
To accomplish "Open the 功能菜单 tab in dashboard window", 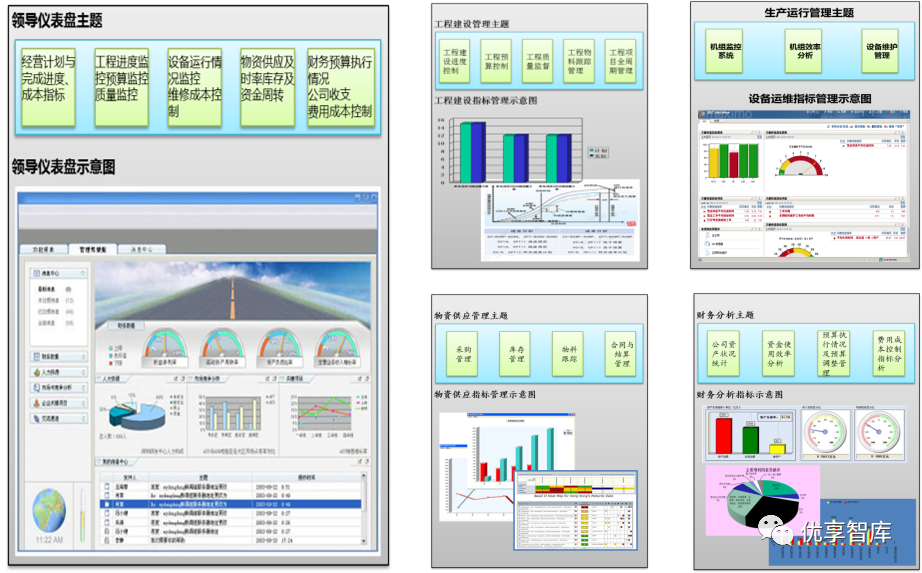I will 44,249.
